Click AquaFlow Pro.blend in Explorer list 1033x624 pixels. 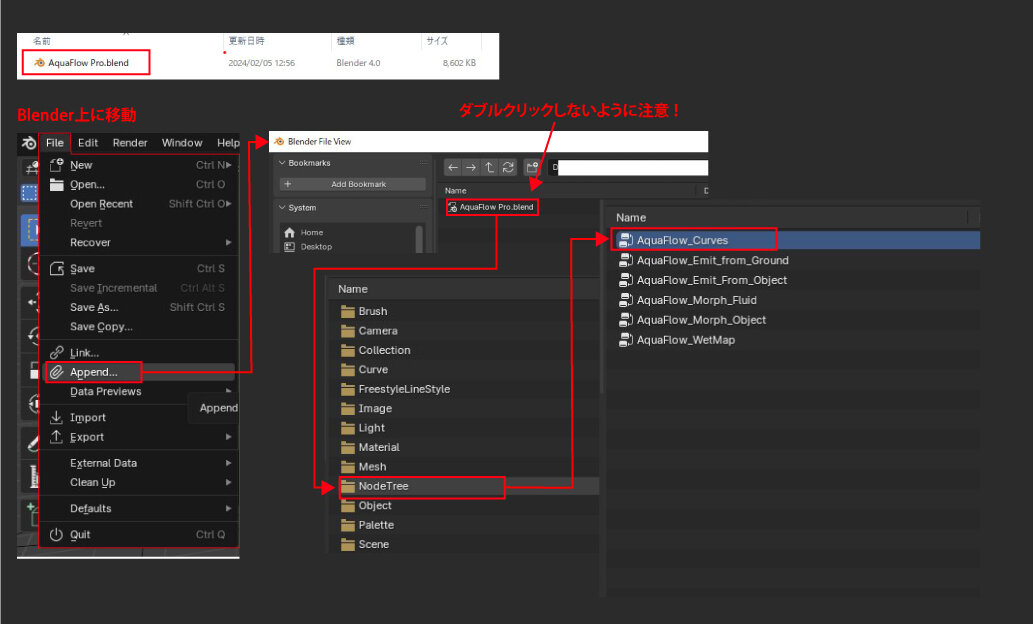pos(88,63)
